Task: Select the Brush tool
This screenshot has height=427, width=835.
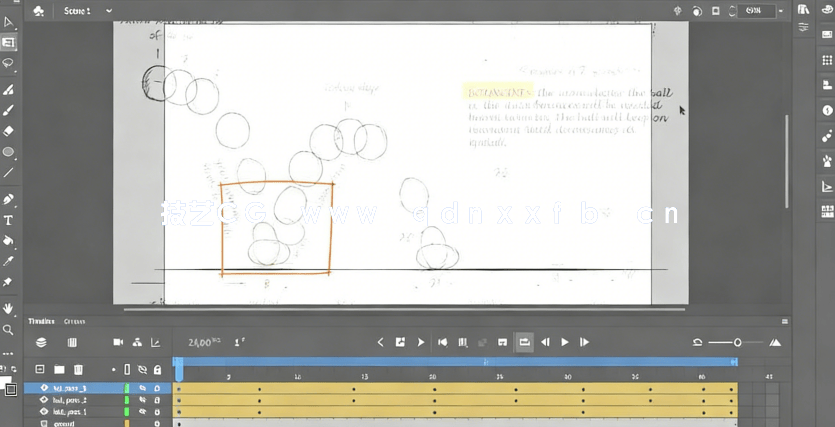Action: tap(8, 110)
